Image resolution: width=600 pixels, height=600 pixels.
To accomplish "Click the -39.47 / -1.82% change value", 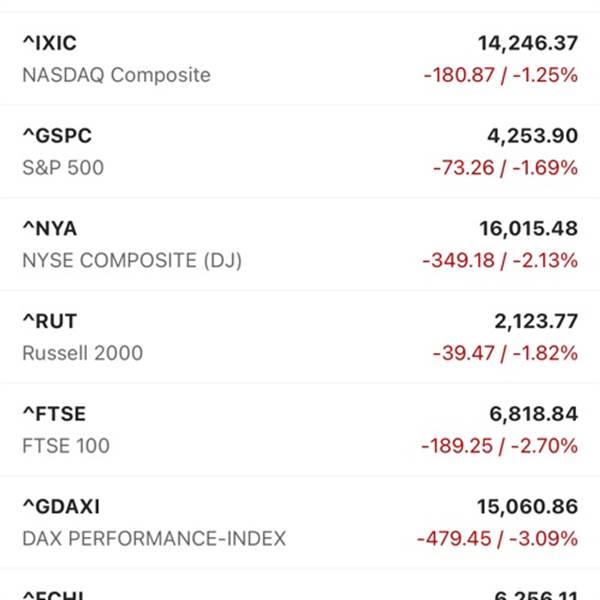I will (505, 353).
